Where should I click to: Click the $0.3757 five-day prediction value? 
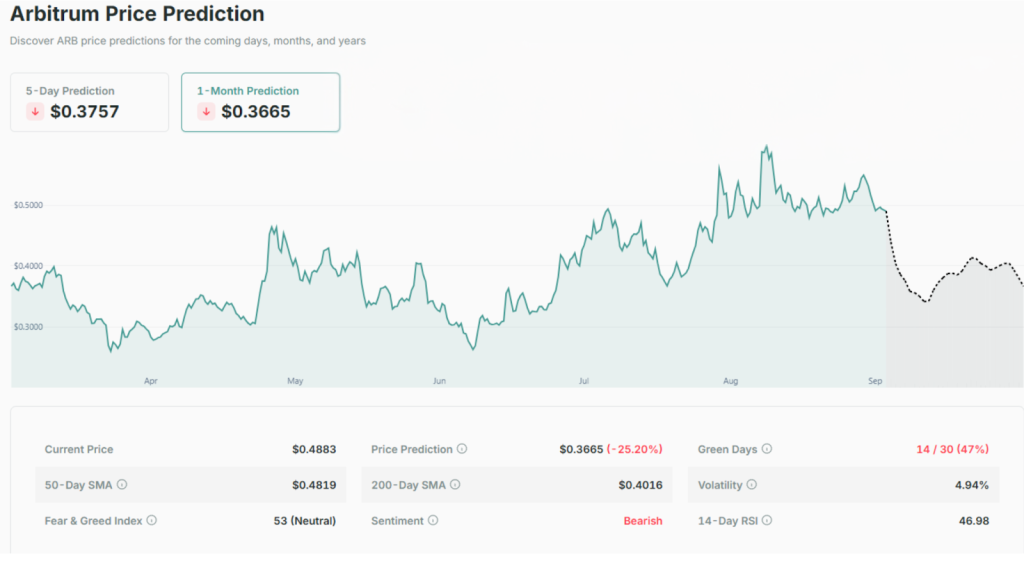(85, 112)
